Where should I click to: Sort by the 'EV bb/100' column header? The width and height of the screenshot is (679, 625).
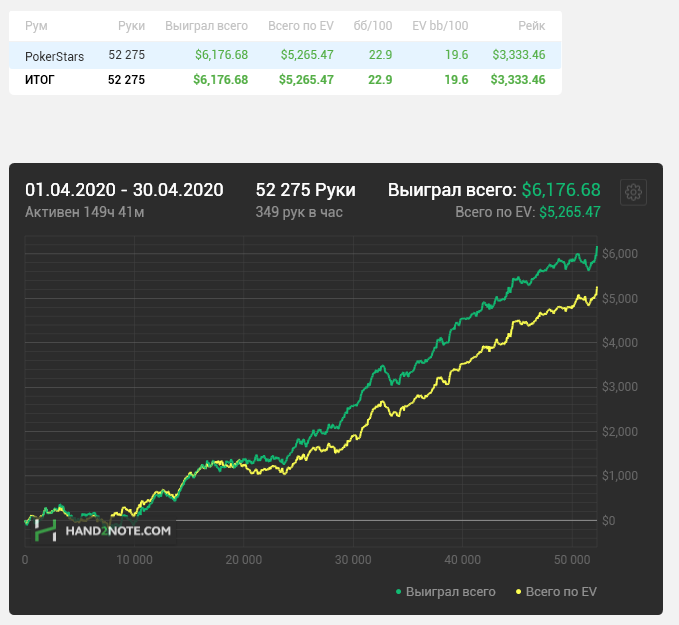440,26
